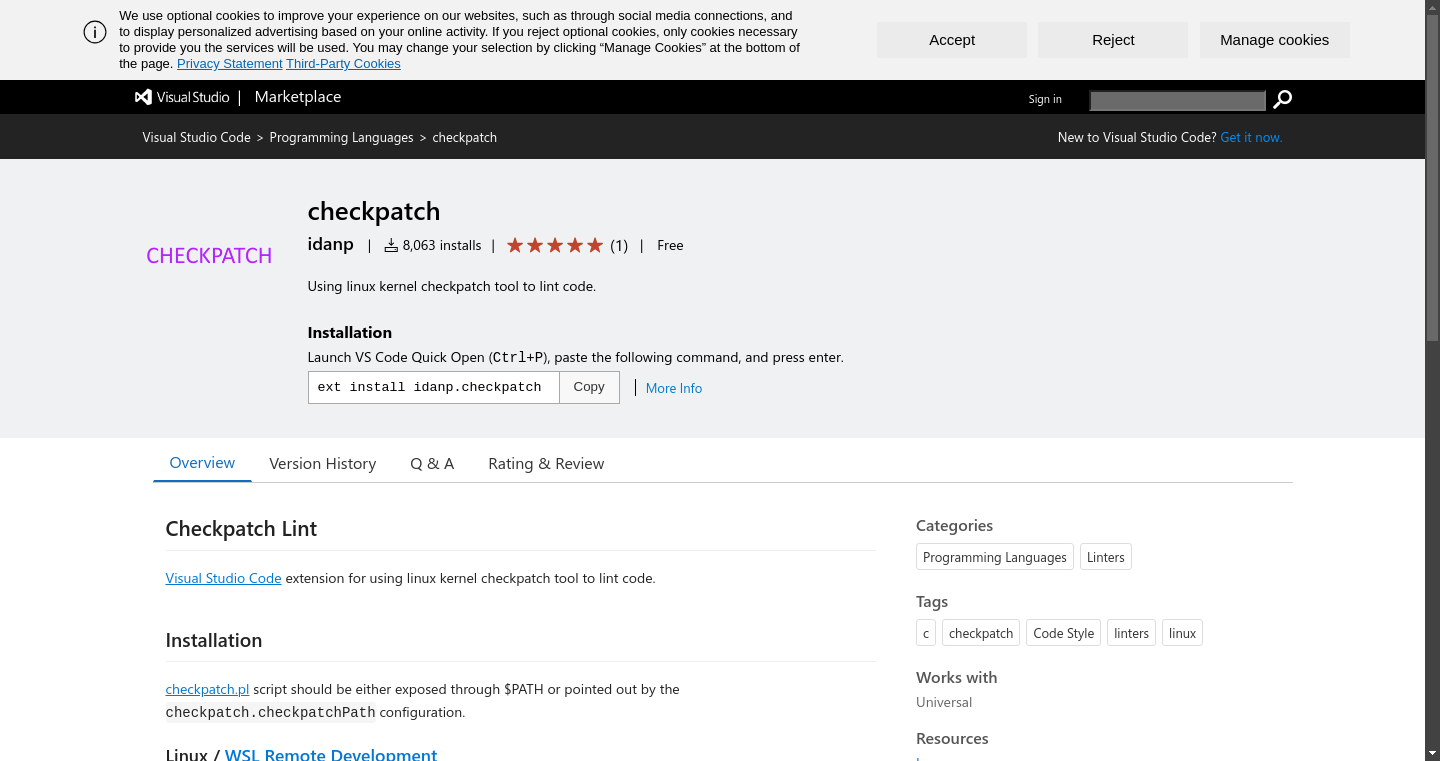Click the page vertical scrollbar
Image resolution: width=1440 pixels, height=761 pixels.
coord(1432,178)
